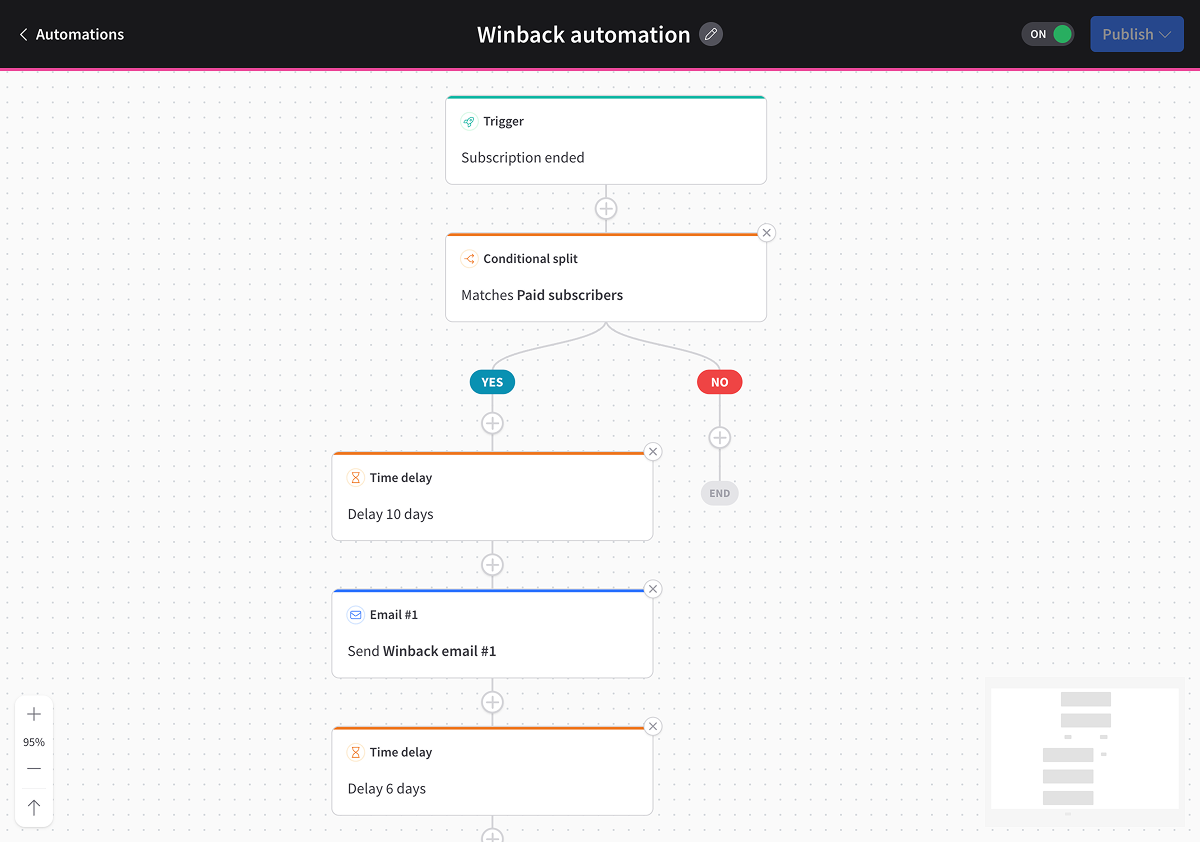Remove the Conditional split step
Screen dimensions: 1200x842
(x=766, y=232)
